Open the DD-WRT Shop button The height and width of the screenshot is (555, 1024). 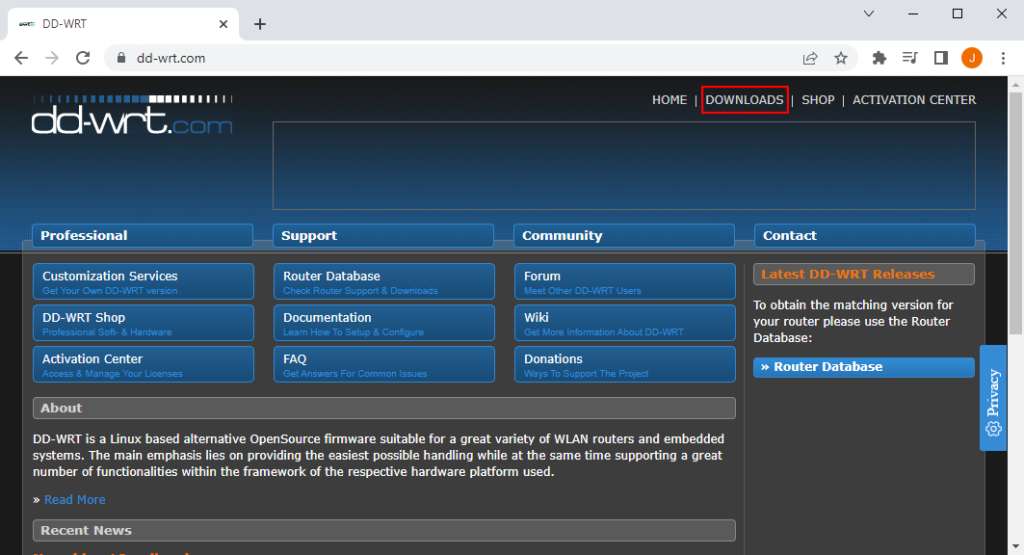click(143, 323)
